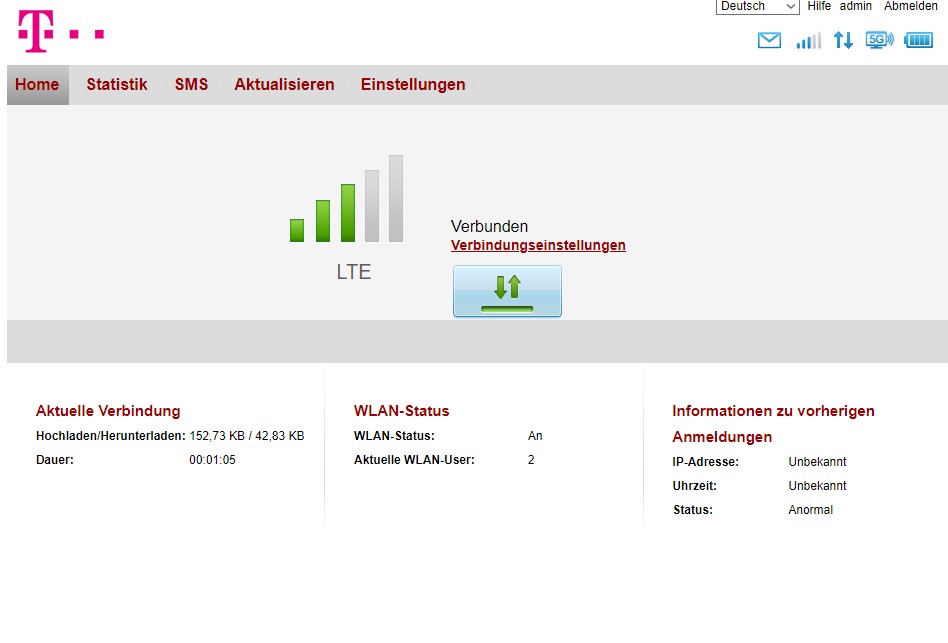The image size is (948, 643).
Task: Click the 5G WLAN status icon
Action: 879,40
